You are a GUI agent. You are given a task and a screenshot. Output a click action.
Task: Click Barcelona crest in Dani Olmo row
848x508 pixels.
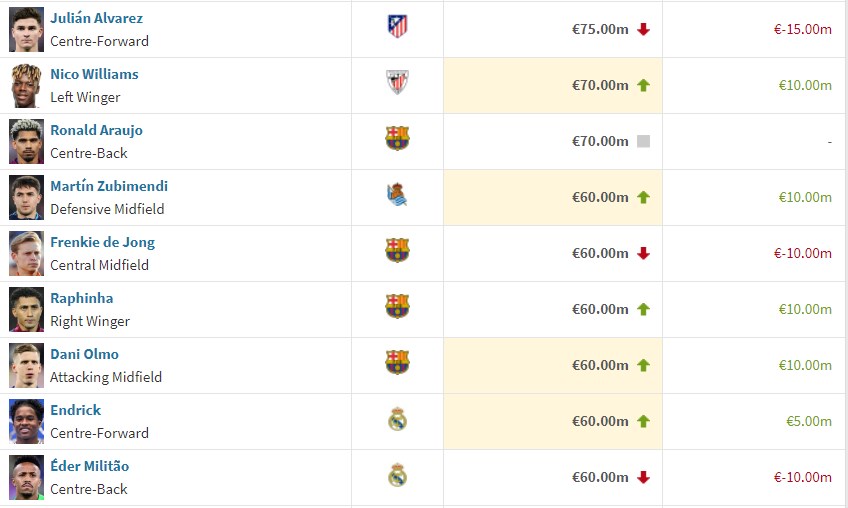pos(398,362)
